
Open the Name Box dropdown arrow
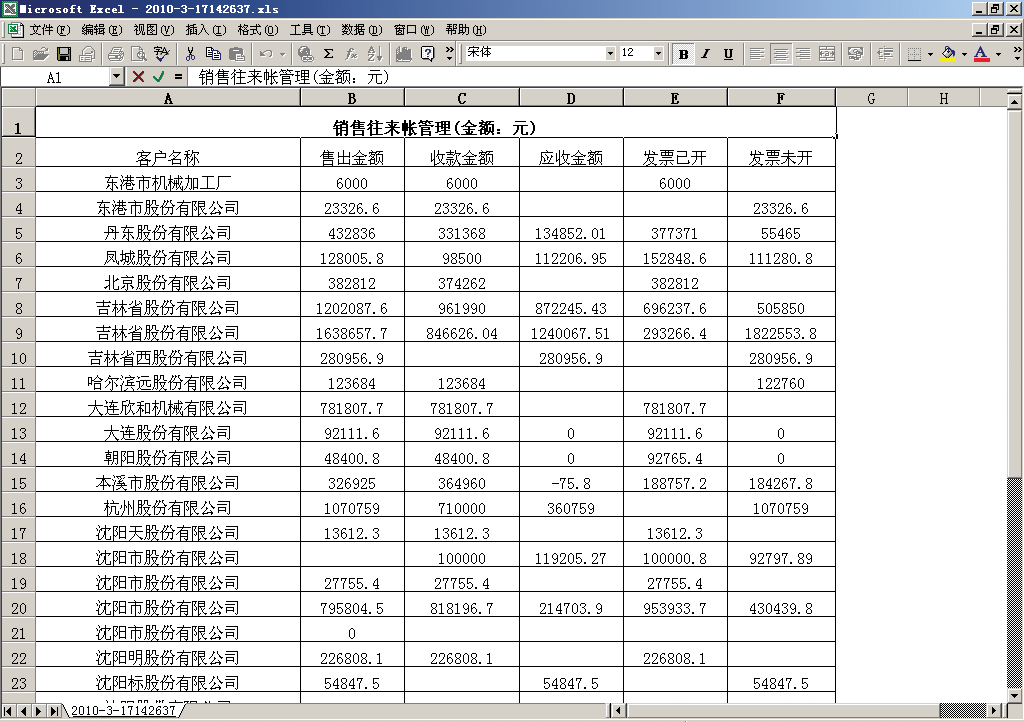tap(116, 77)
